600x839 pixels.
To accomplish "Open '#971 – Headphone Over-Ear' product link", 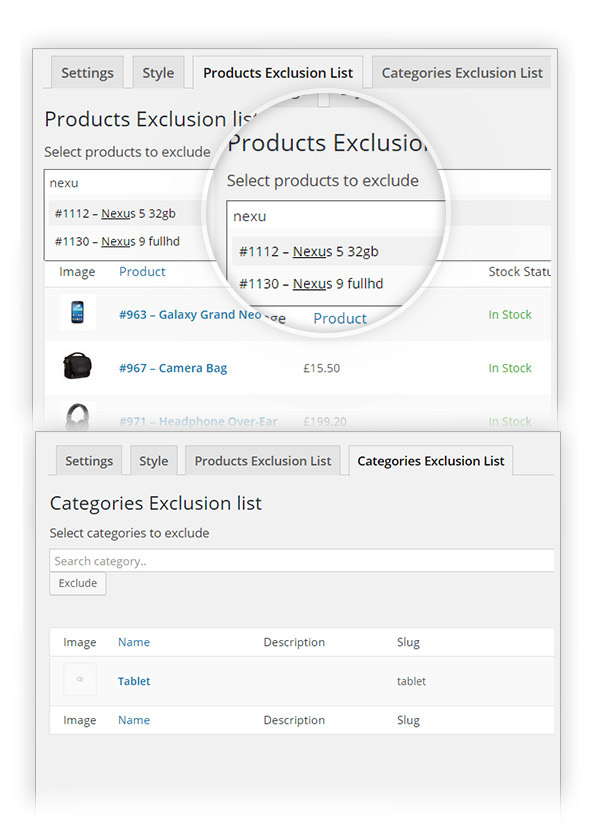I will (198, 422).
